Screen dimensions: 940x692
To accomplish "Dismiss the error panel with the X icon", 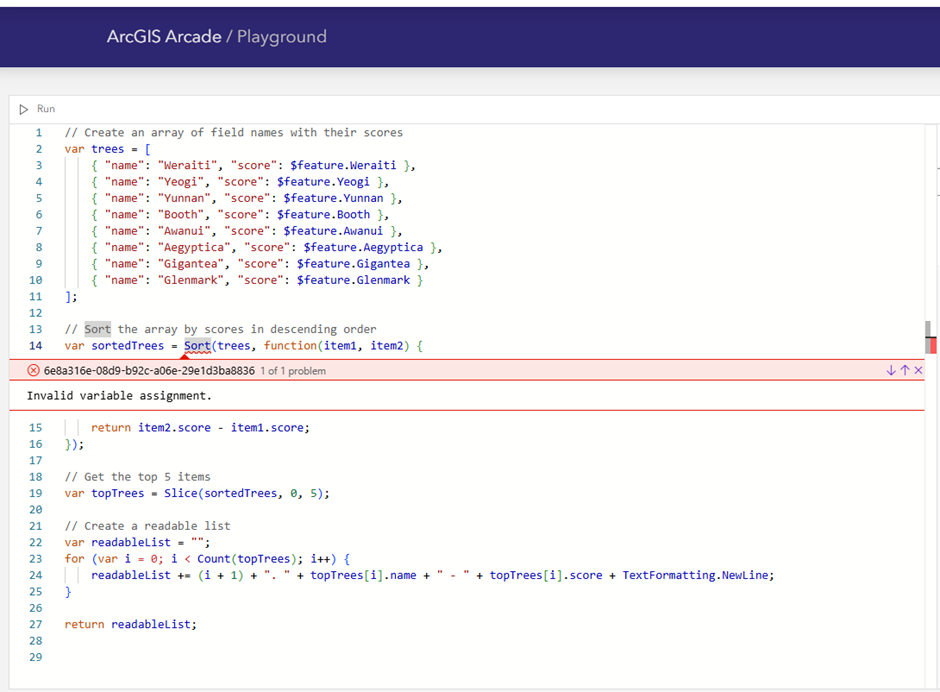I will click(x=919, y=369).
